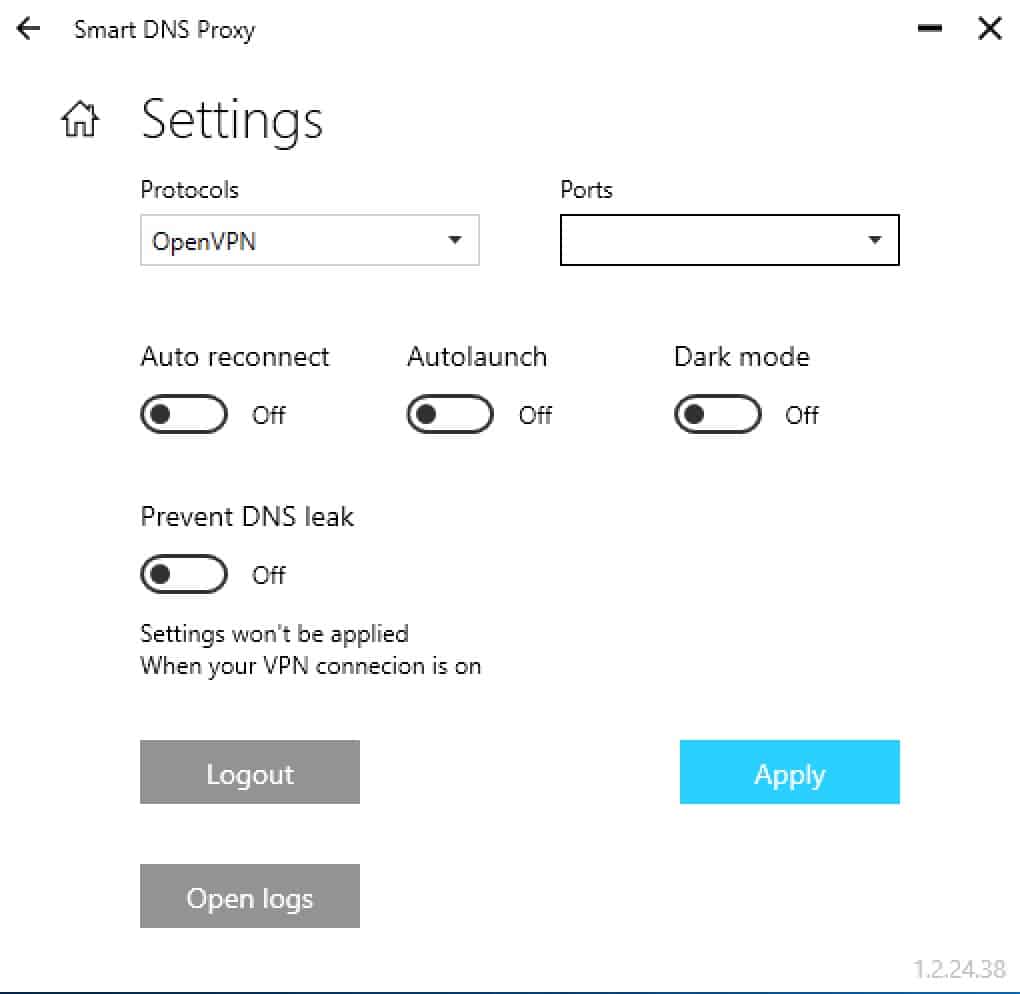Click the "Settings won't be applied" notice
1020x994 pixels.
pos(275,634)
